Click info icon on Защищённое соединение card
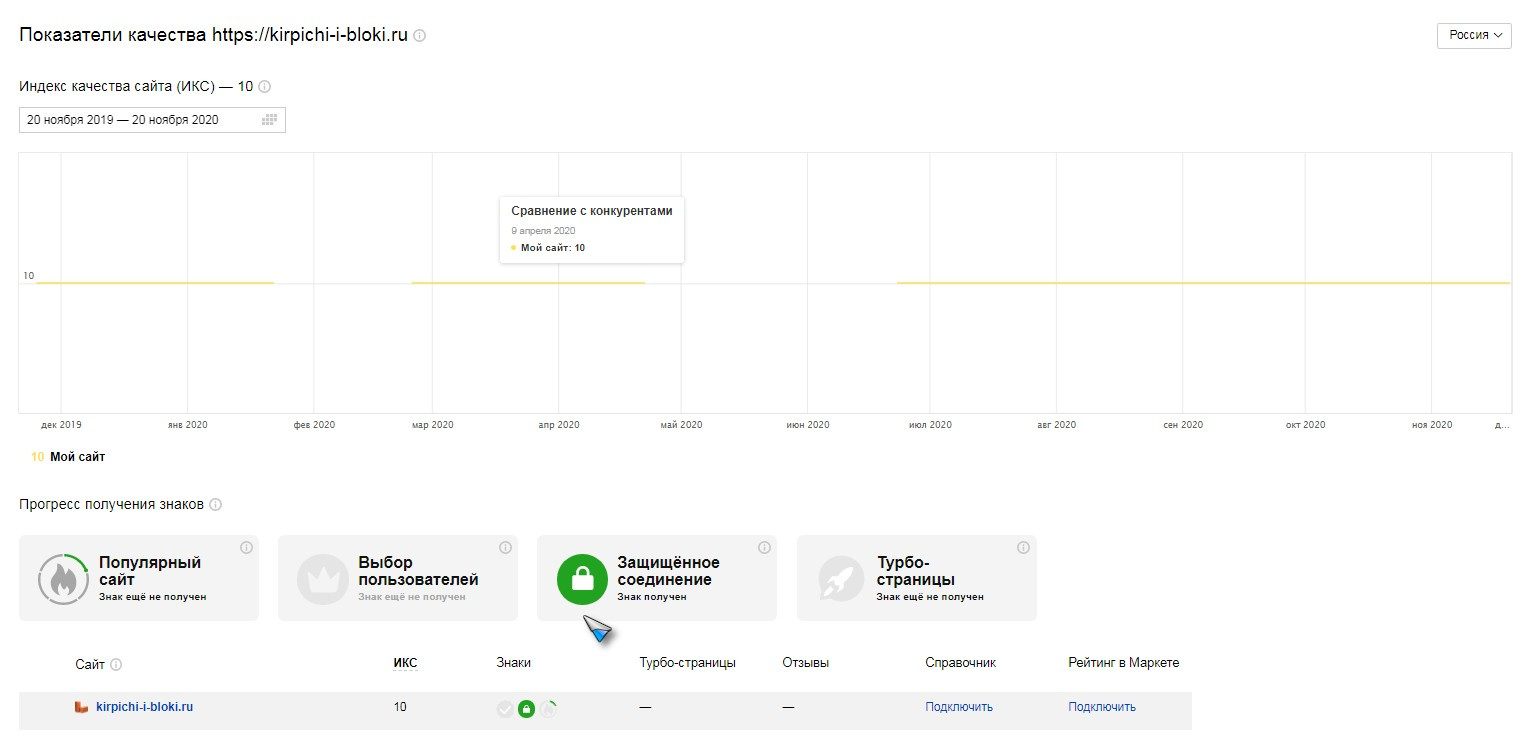 pos(764,548)
